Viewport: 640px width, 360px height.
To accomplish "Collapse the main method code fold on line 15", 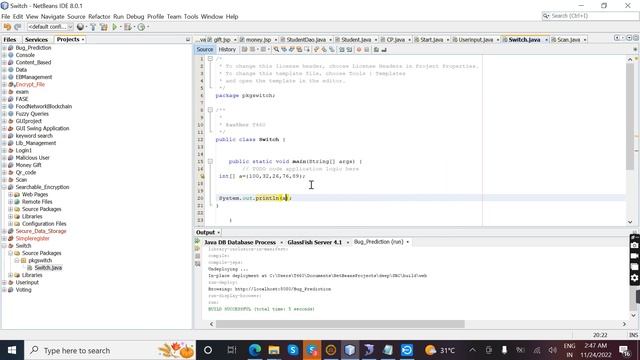I will coord(210,161).
